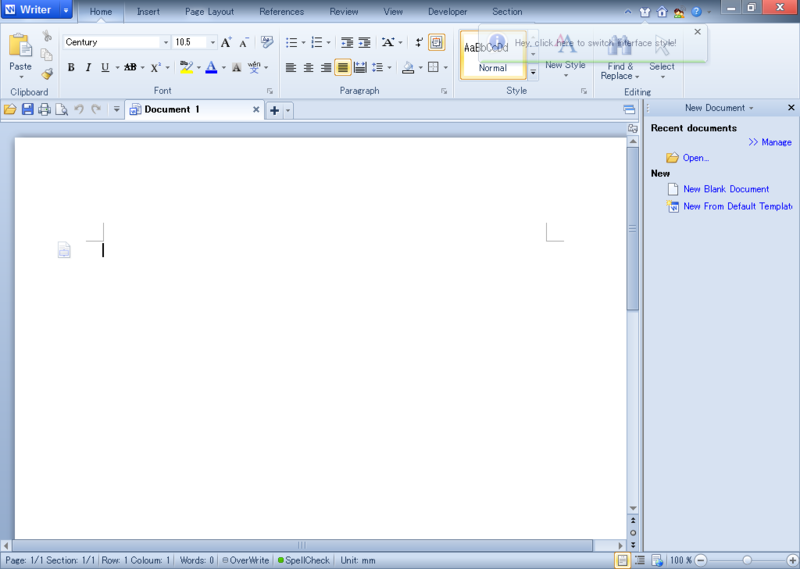Open Find & Replace dropdown

[620, 71]
